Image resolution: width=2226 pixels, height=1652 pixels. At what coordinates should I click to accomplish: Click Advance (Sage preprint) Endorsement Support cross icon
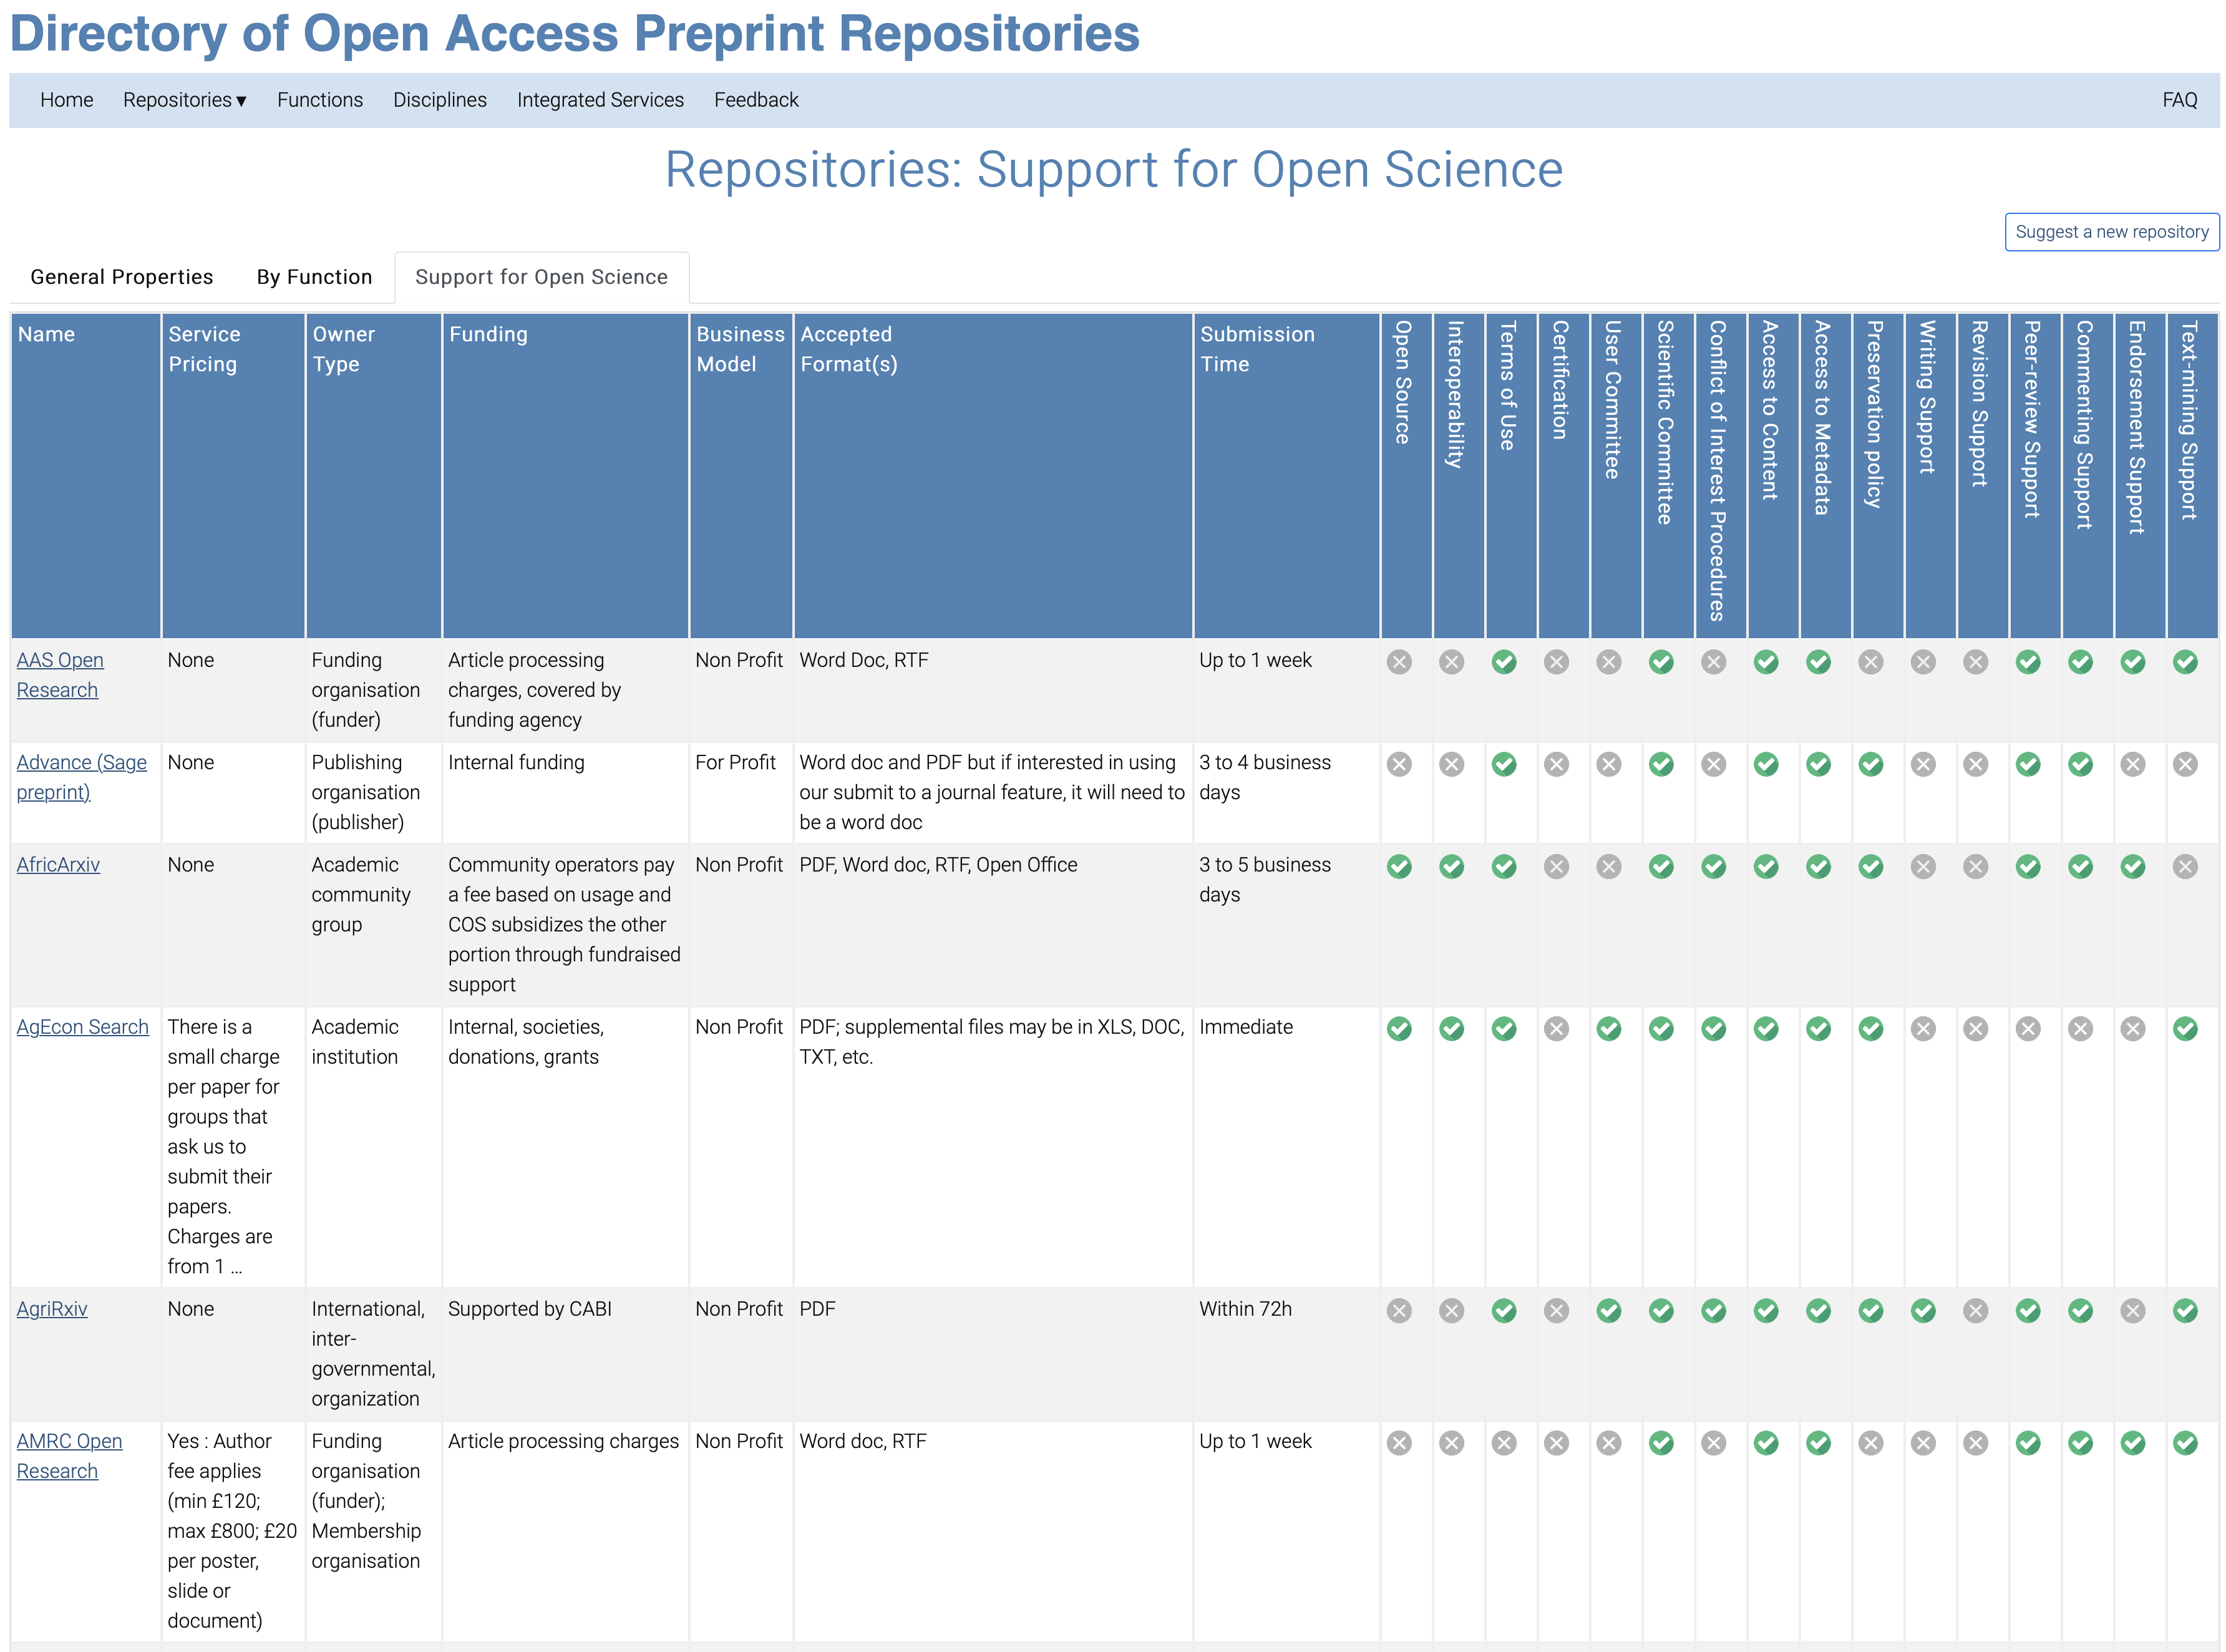click(2132, 764)
